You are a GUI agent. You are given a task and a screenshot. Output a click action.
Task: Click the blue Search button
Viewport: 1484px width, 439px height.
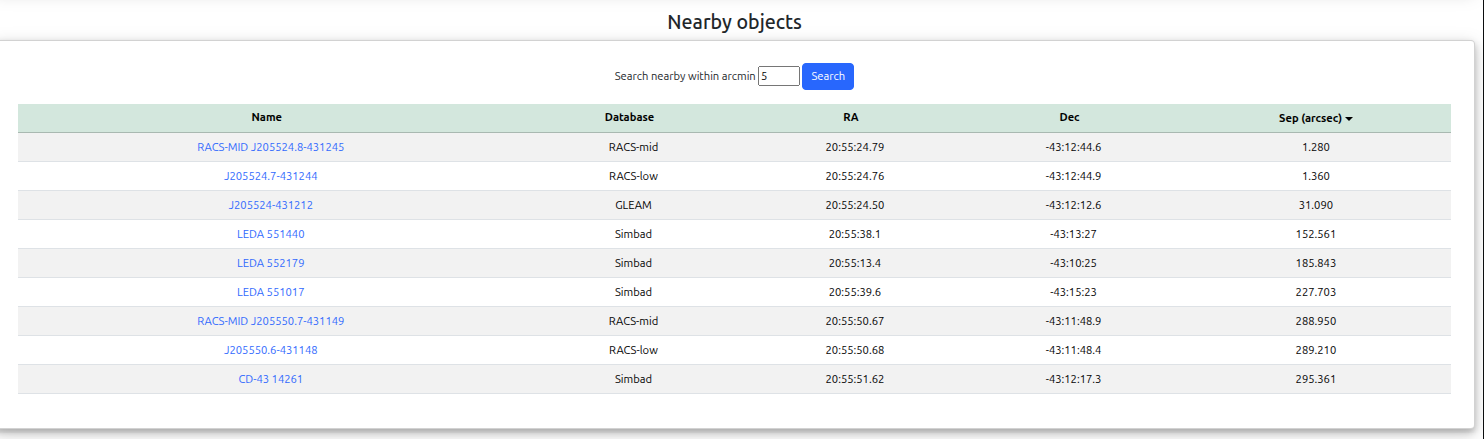[x=828, y=76]
